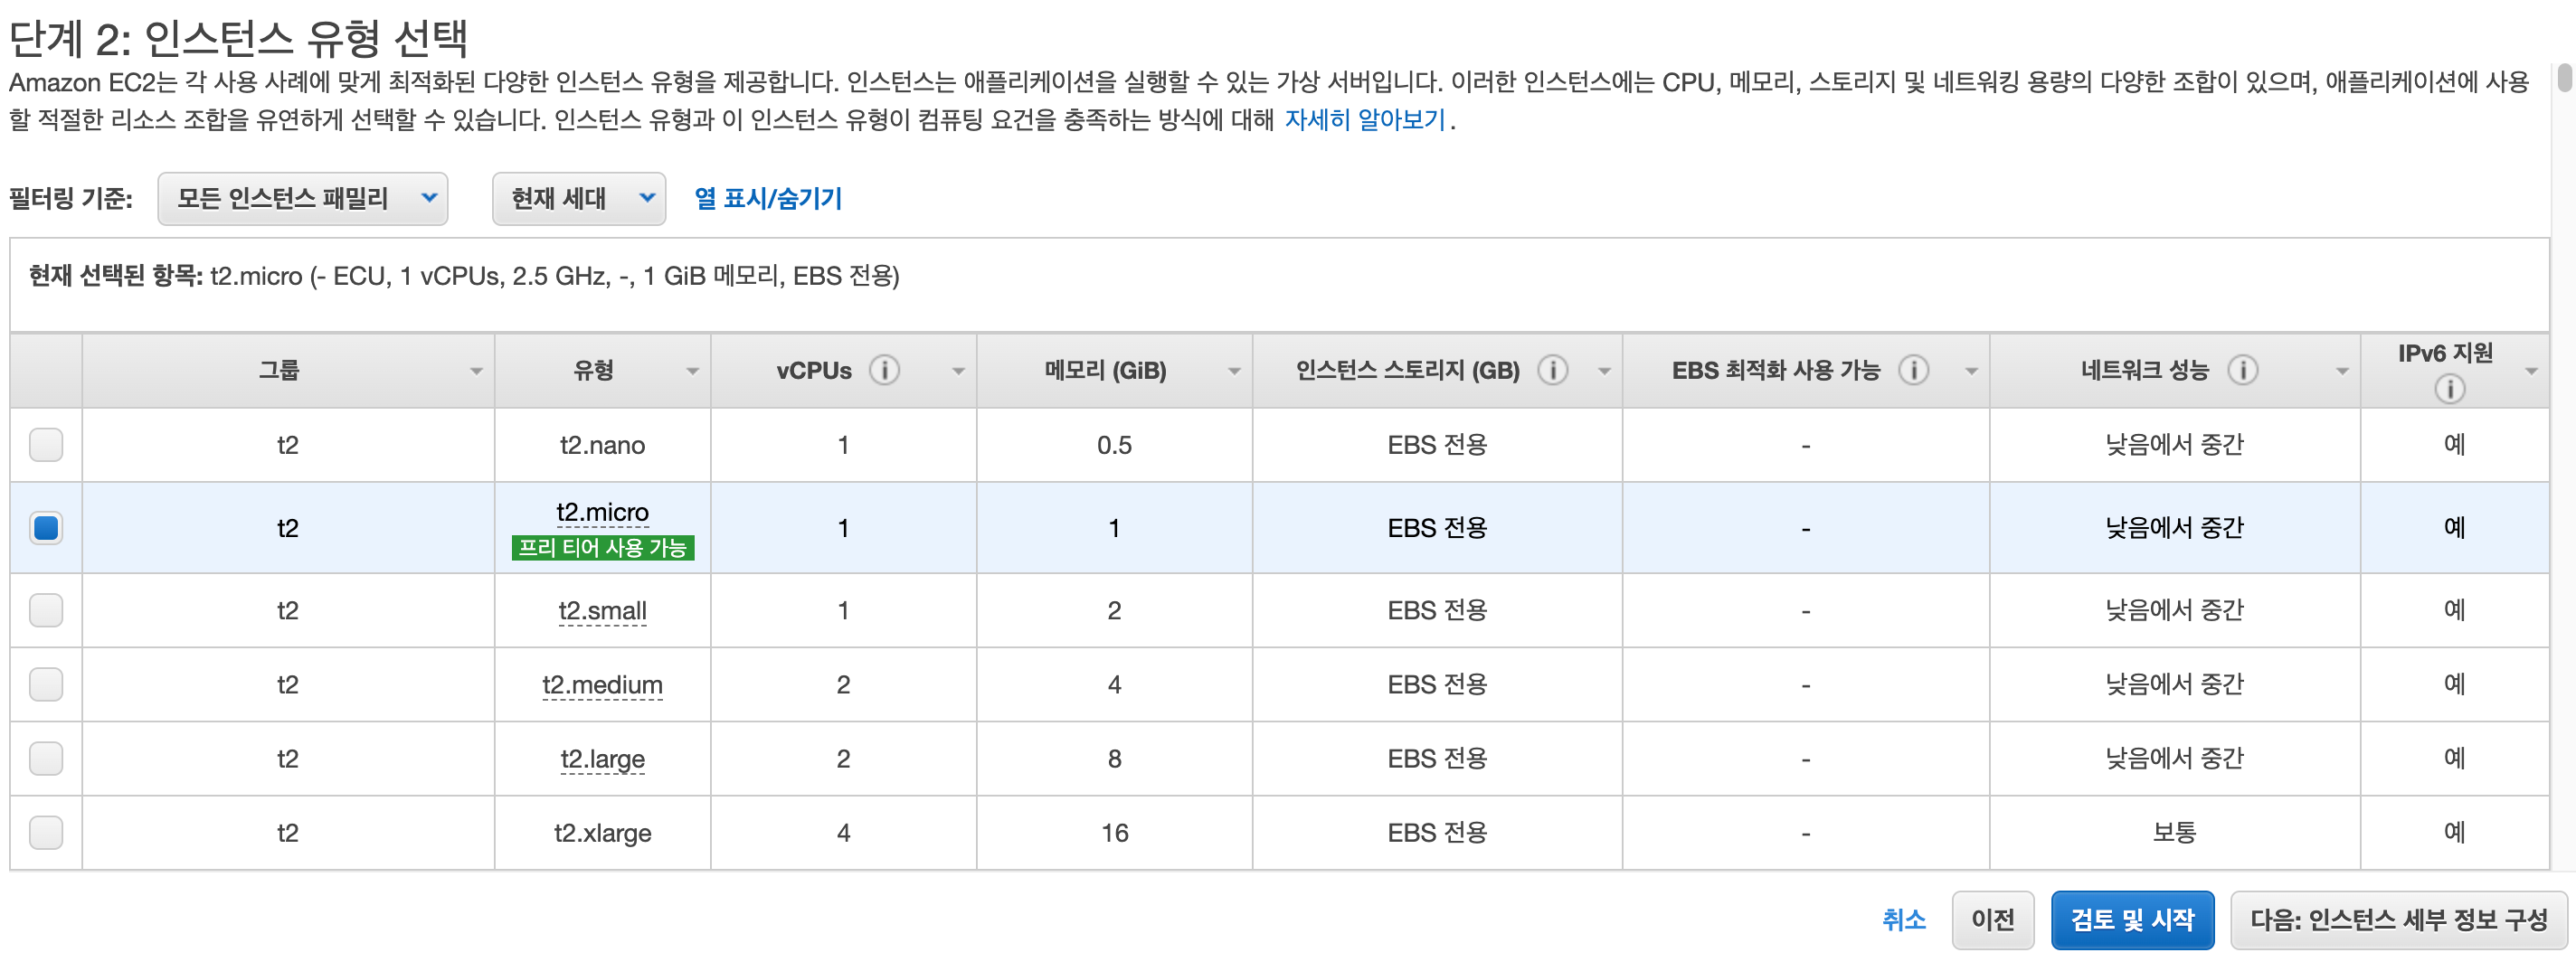Open the EBS 최적화 column sort arrow
Image resolution: width=2576 pixels, height=962 pixels.
[1971, 372]
